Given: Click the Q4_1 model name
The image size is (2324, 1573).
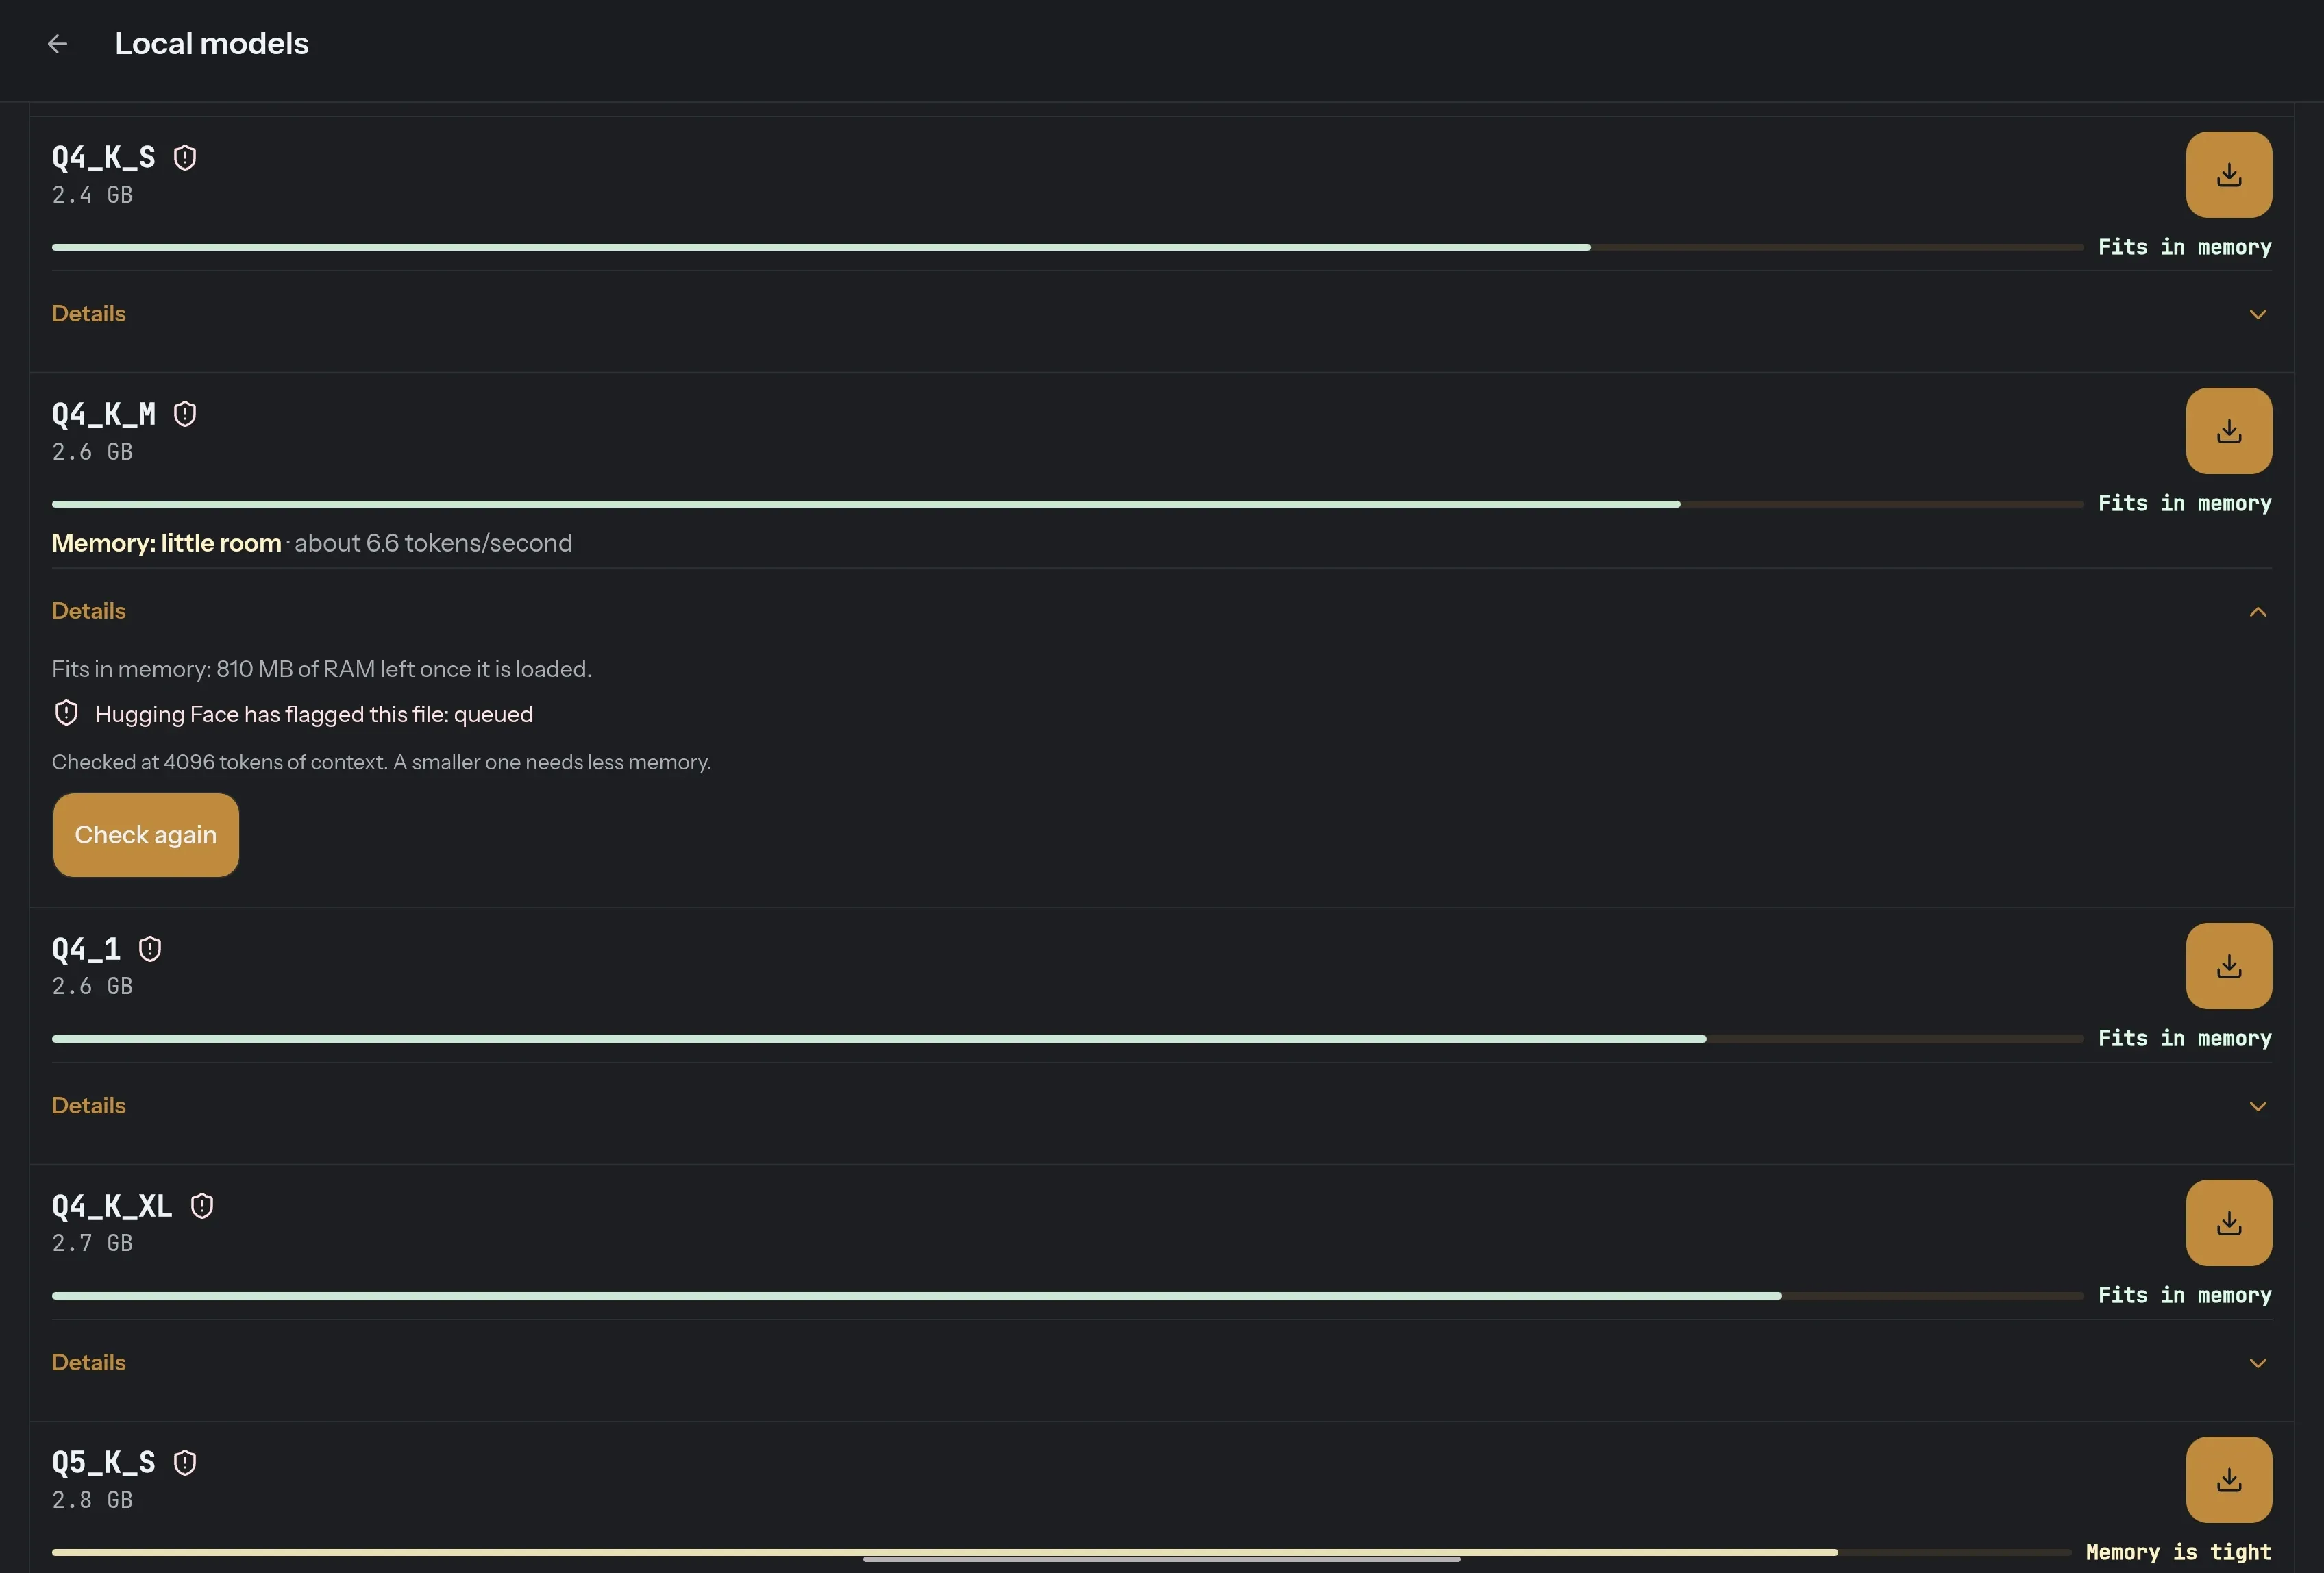Looking at the screenshot, I should pos(87,949).
